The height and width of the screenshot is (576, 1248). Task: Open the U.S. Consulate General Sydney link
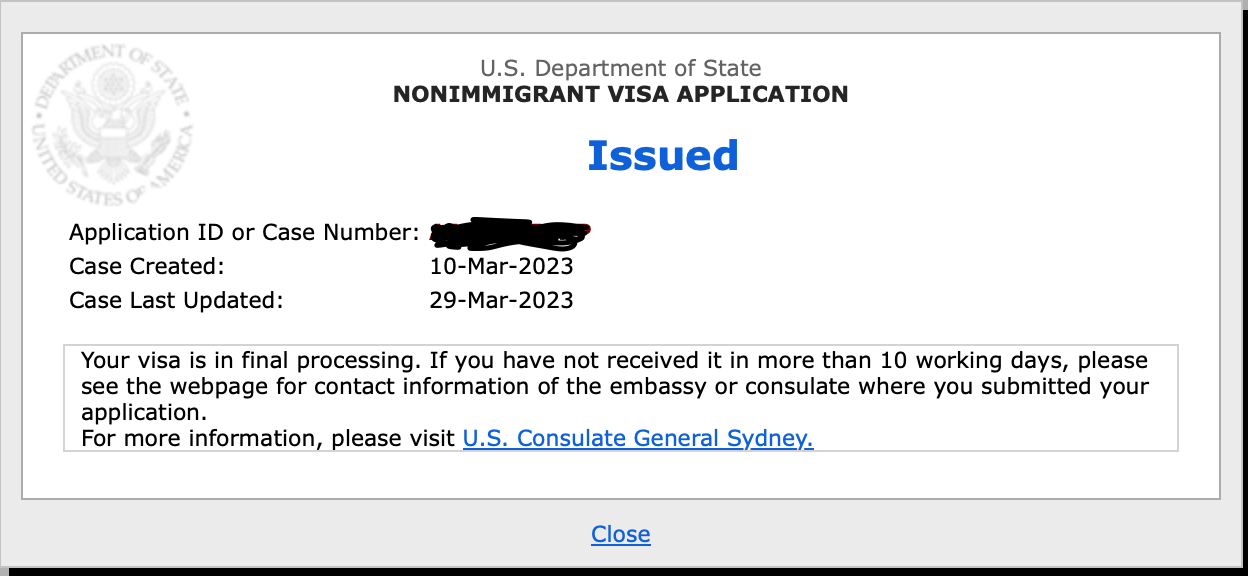pyautogui.click(x=638, y=438)
